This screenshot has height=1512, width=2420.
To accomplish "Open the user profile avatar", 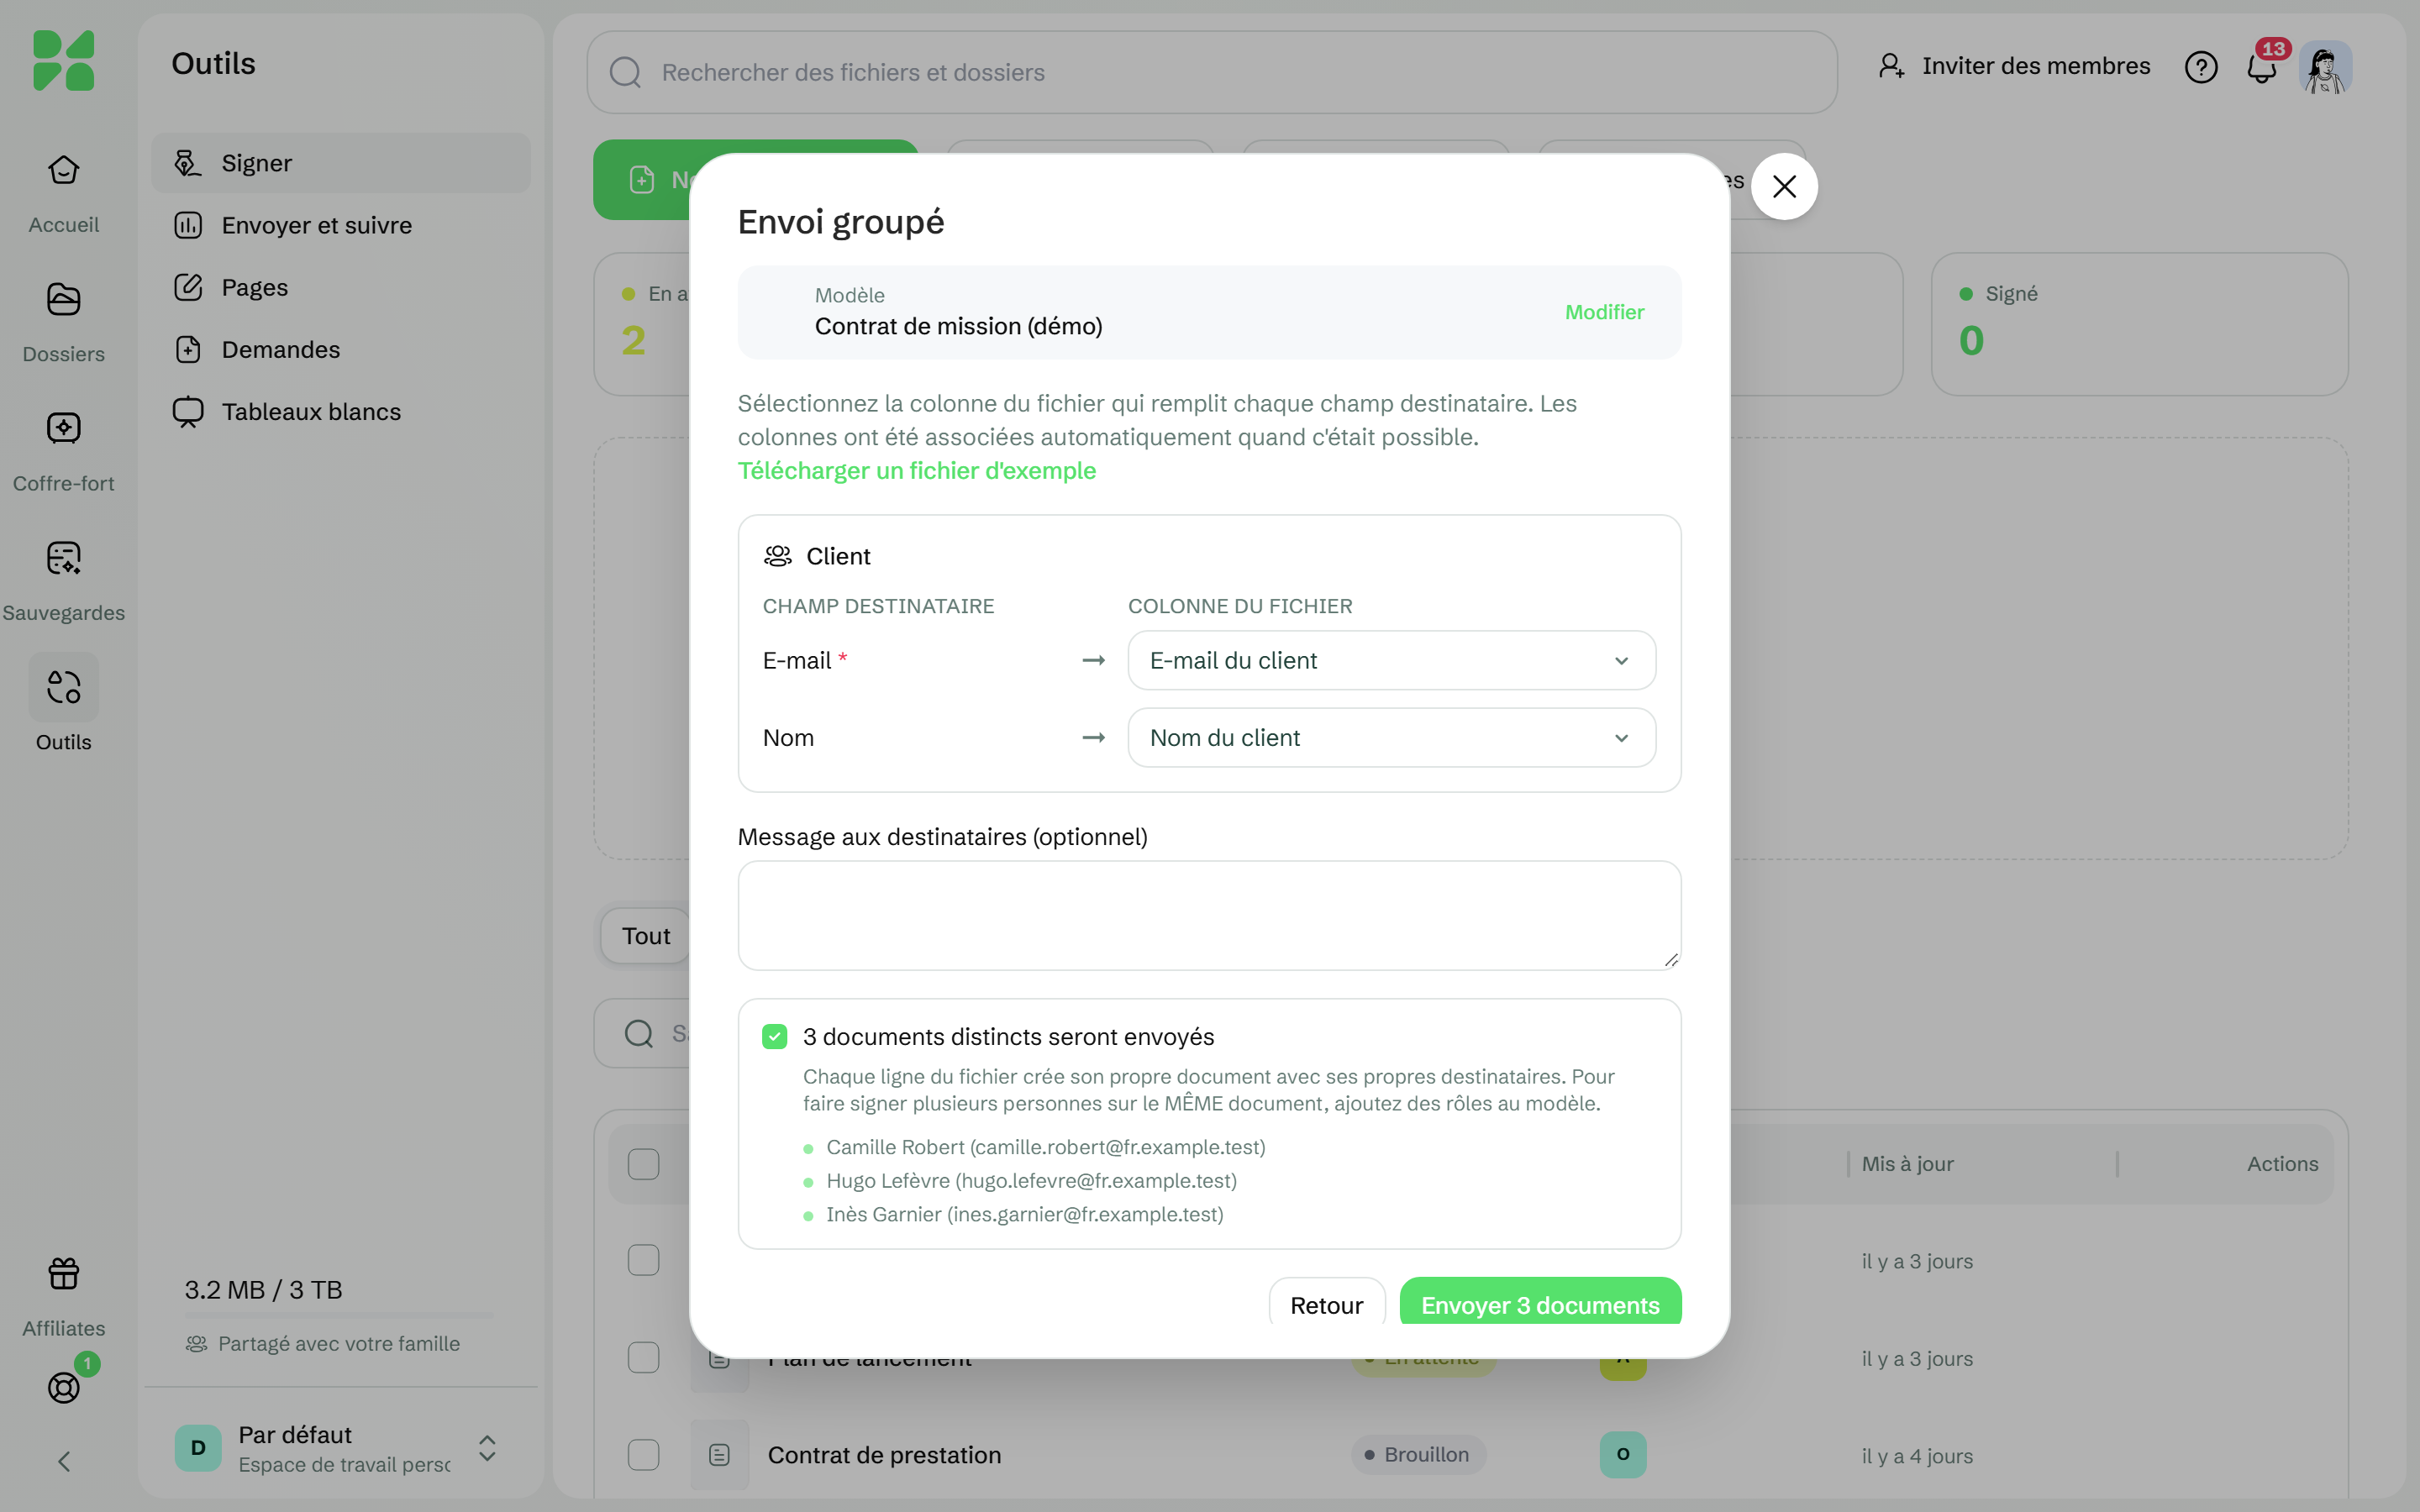I will (x=2326, y=67).
